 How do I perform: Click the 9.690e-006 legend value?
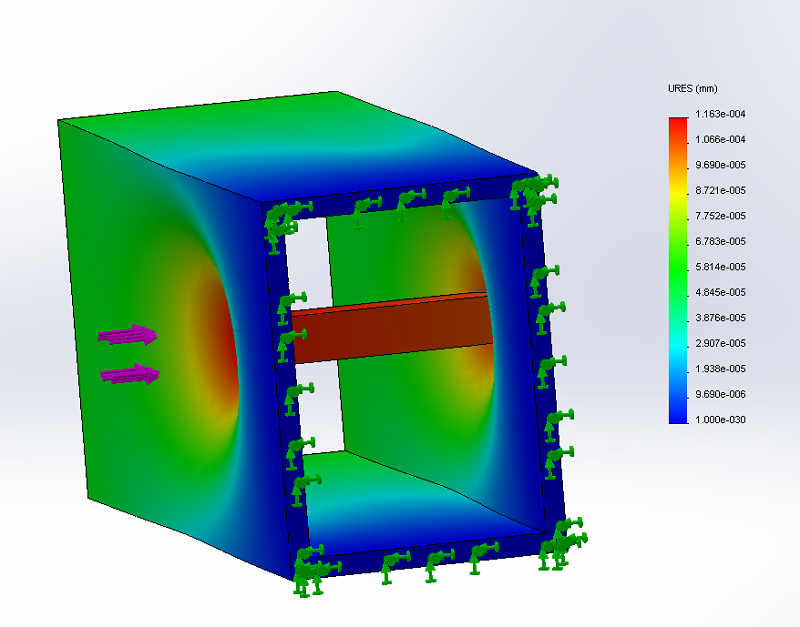[720, 394]
